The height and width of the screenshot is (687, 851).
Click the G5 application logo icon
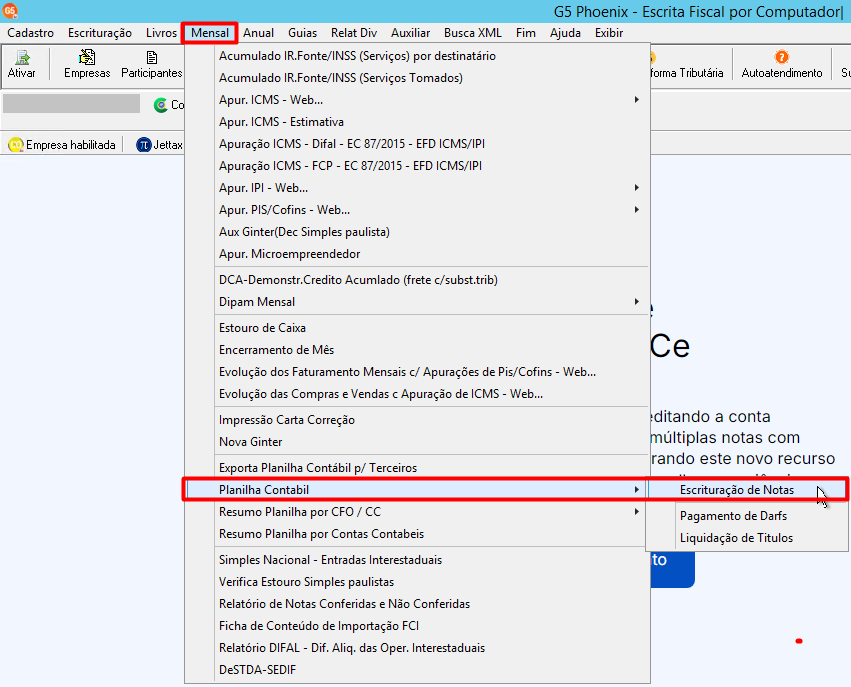(x=10, y=10)
